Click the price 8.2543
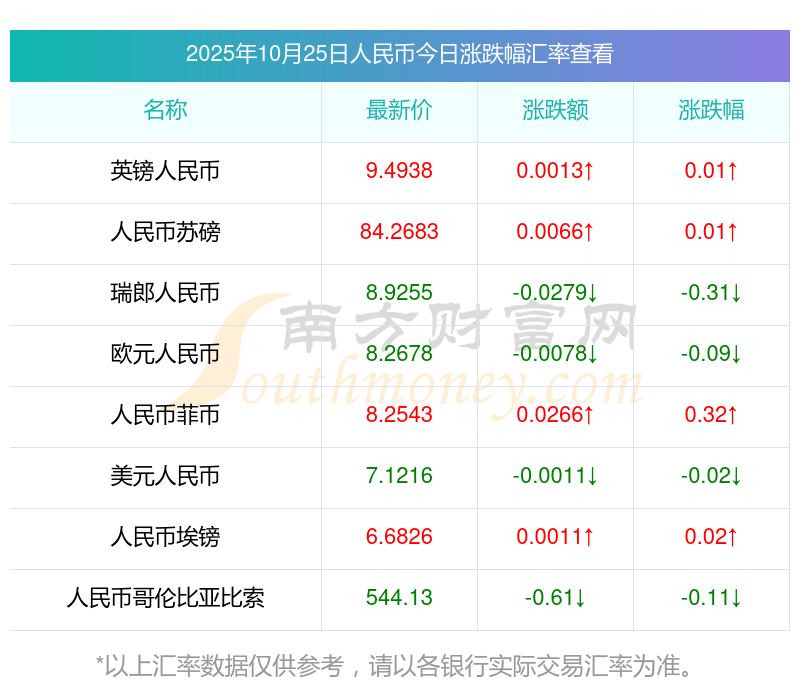800x697 pixels. [x=399, y=415]
